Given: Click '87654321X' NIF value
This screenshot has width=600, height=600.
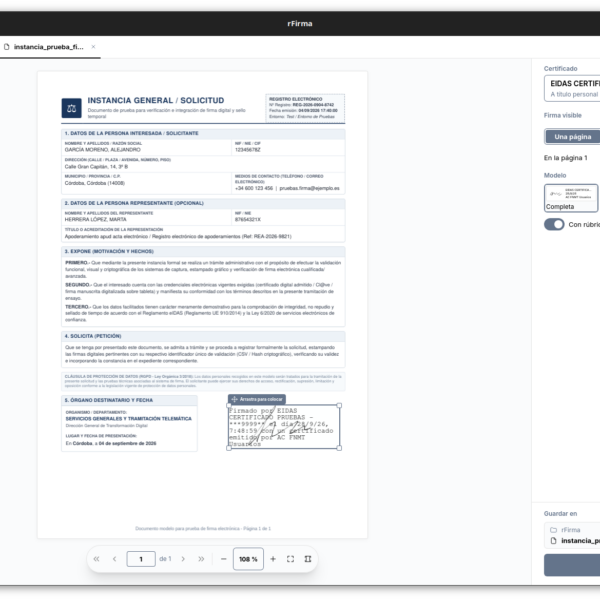Looking at the screenshot, I should [x=248, y=219].
